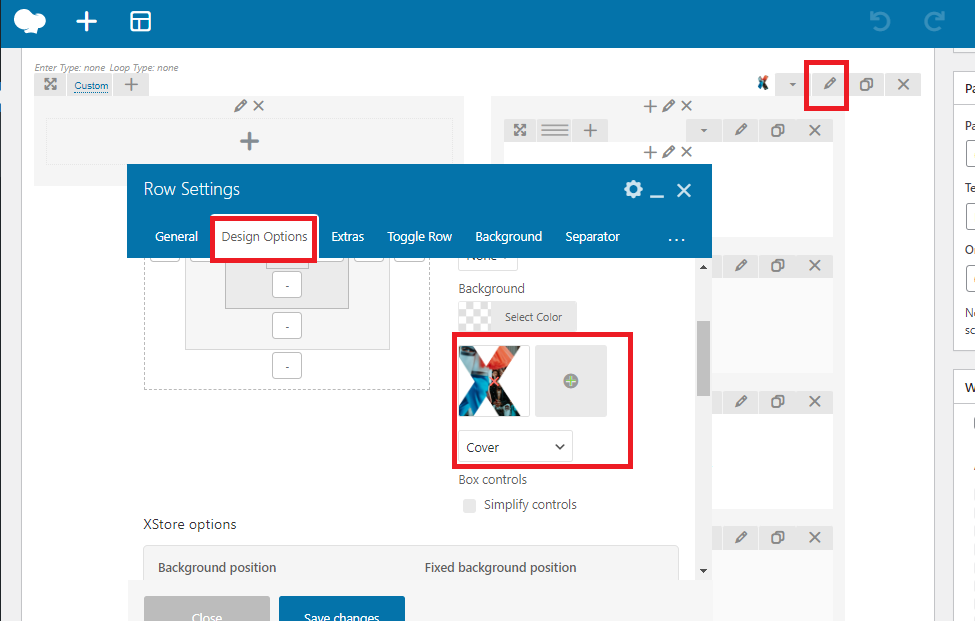
Task: Open Row Settings gear options
Action: pyautogui.click(x=633, y=189)
